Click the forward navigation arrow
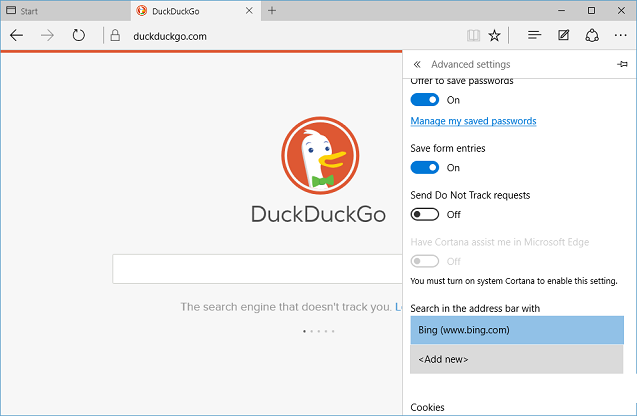 coord(47,36)
